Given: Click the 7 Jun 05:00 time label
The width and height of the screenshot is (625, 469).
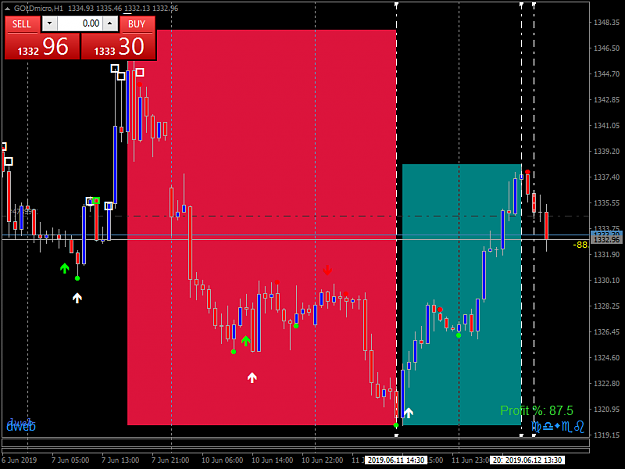Looking at the screenshot, I should click(70, 460).
